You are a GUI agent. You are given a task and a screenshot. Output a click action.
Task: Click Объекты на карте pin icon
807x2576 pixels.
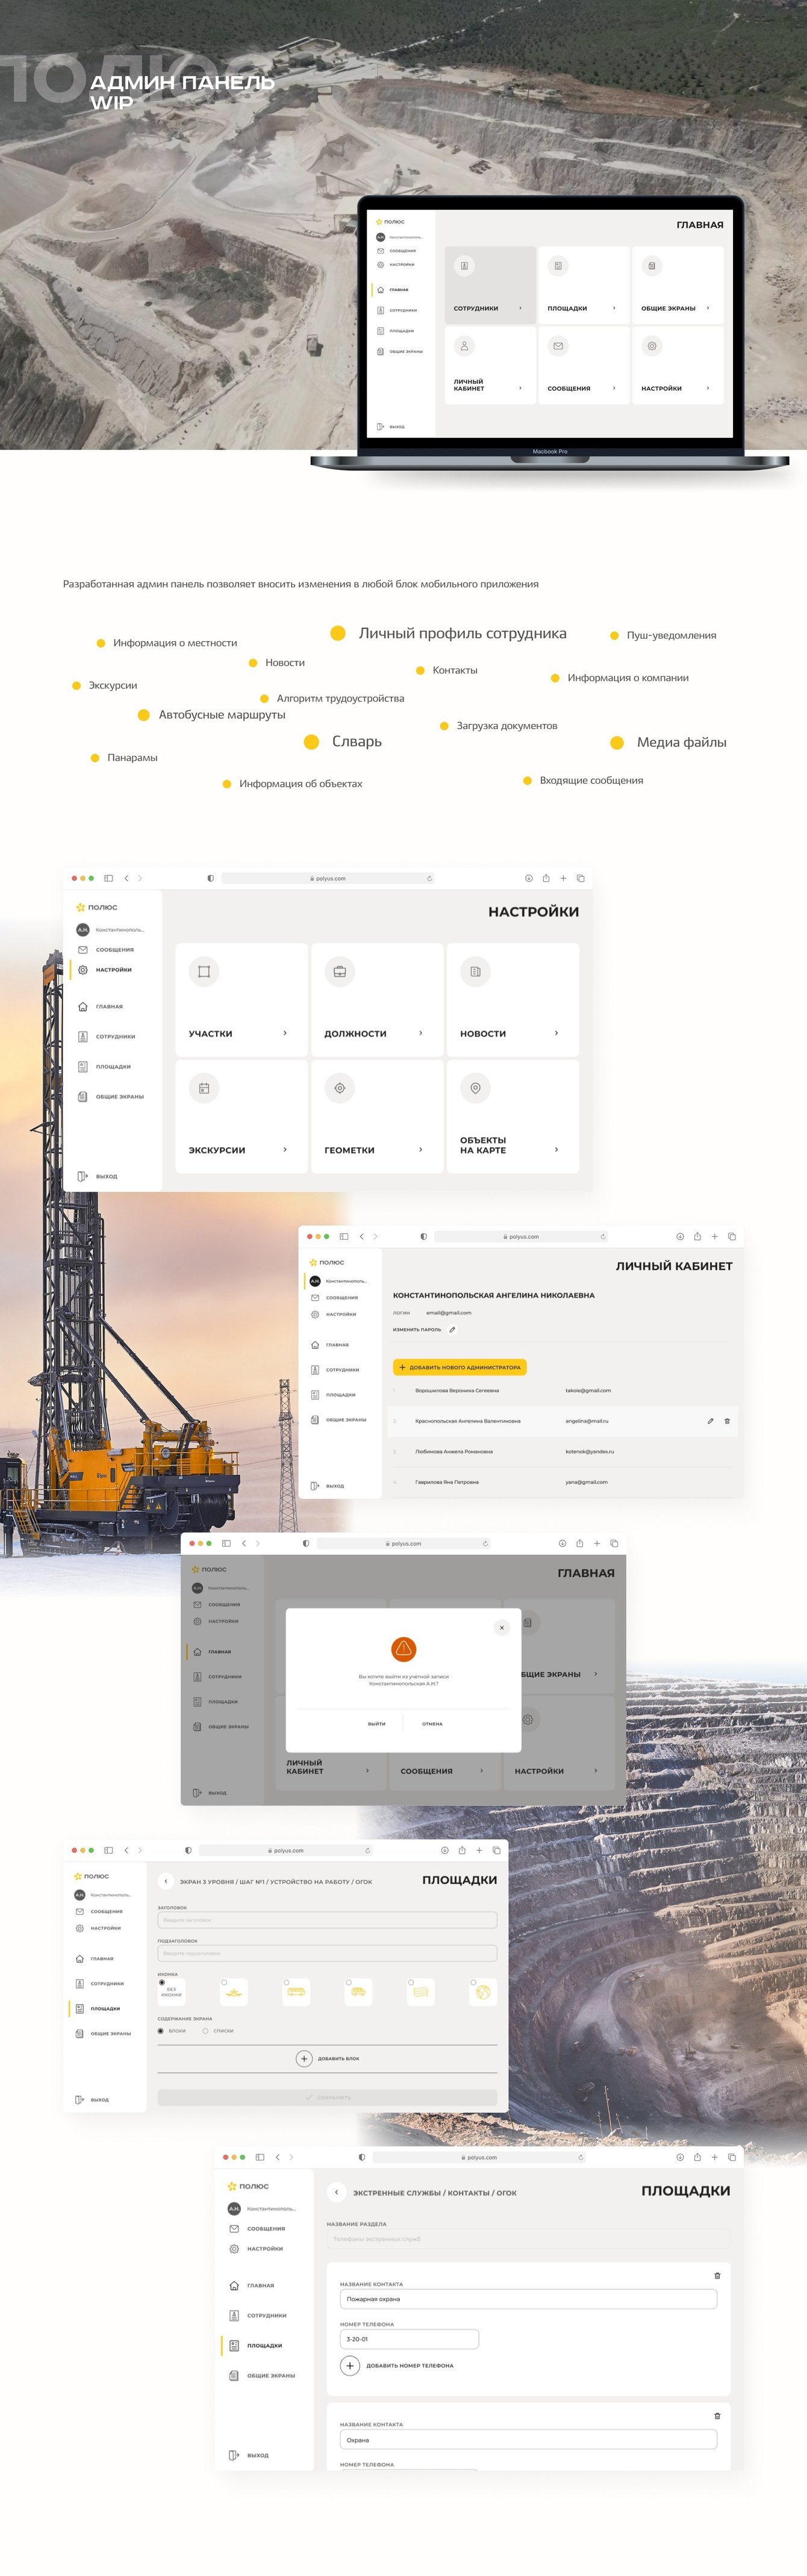coord(475,1088)
